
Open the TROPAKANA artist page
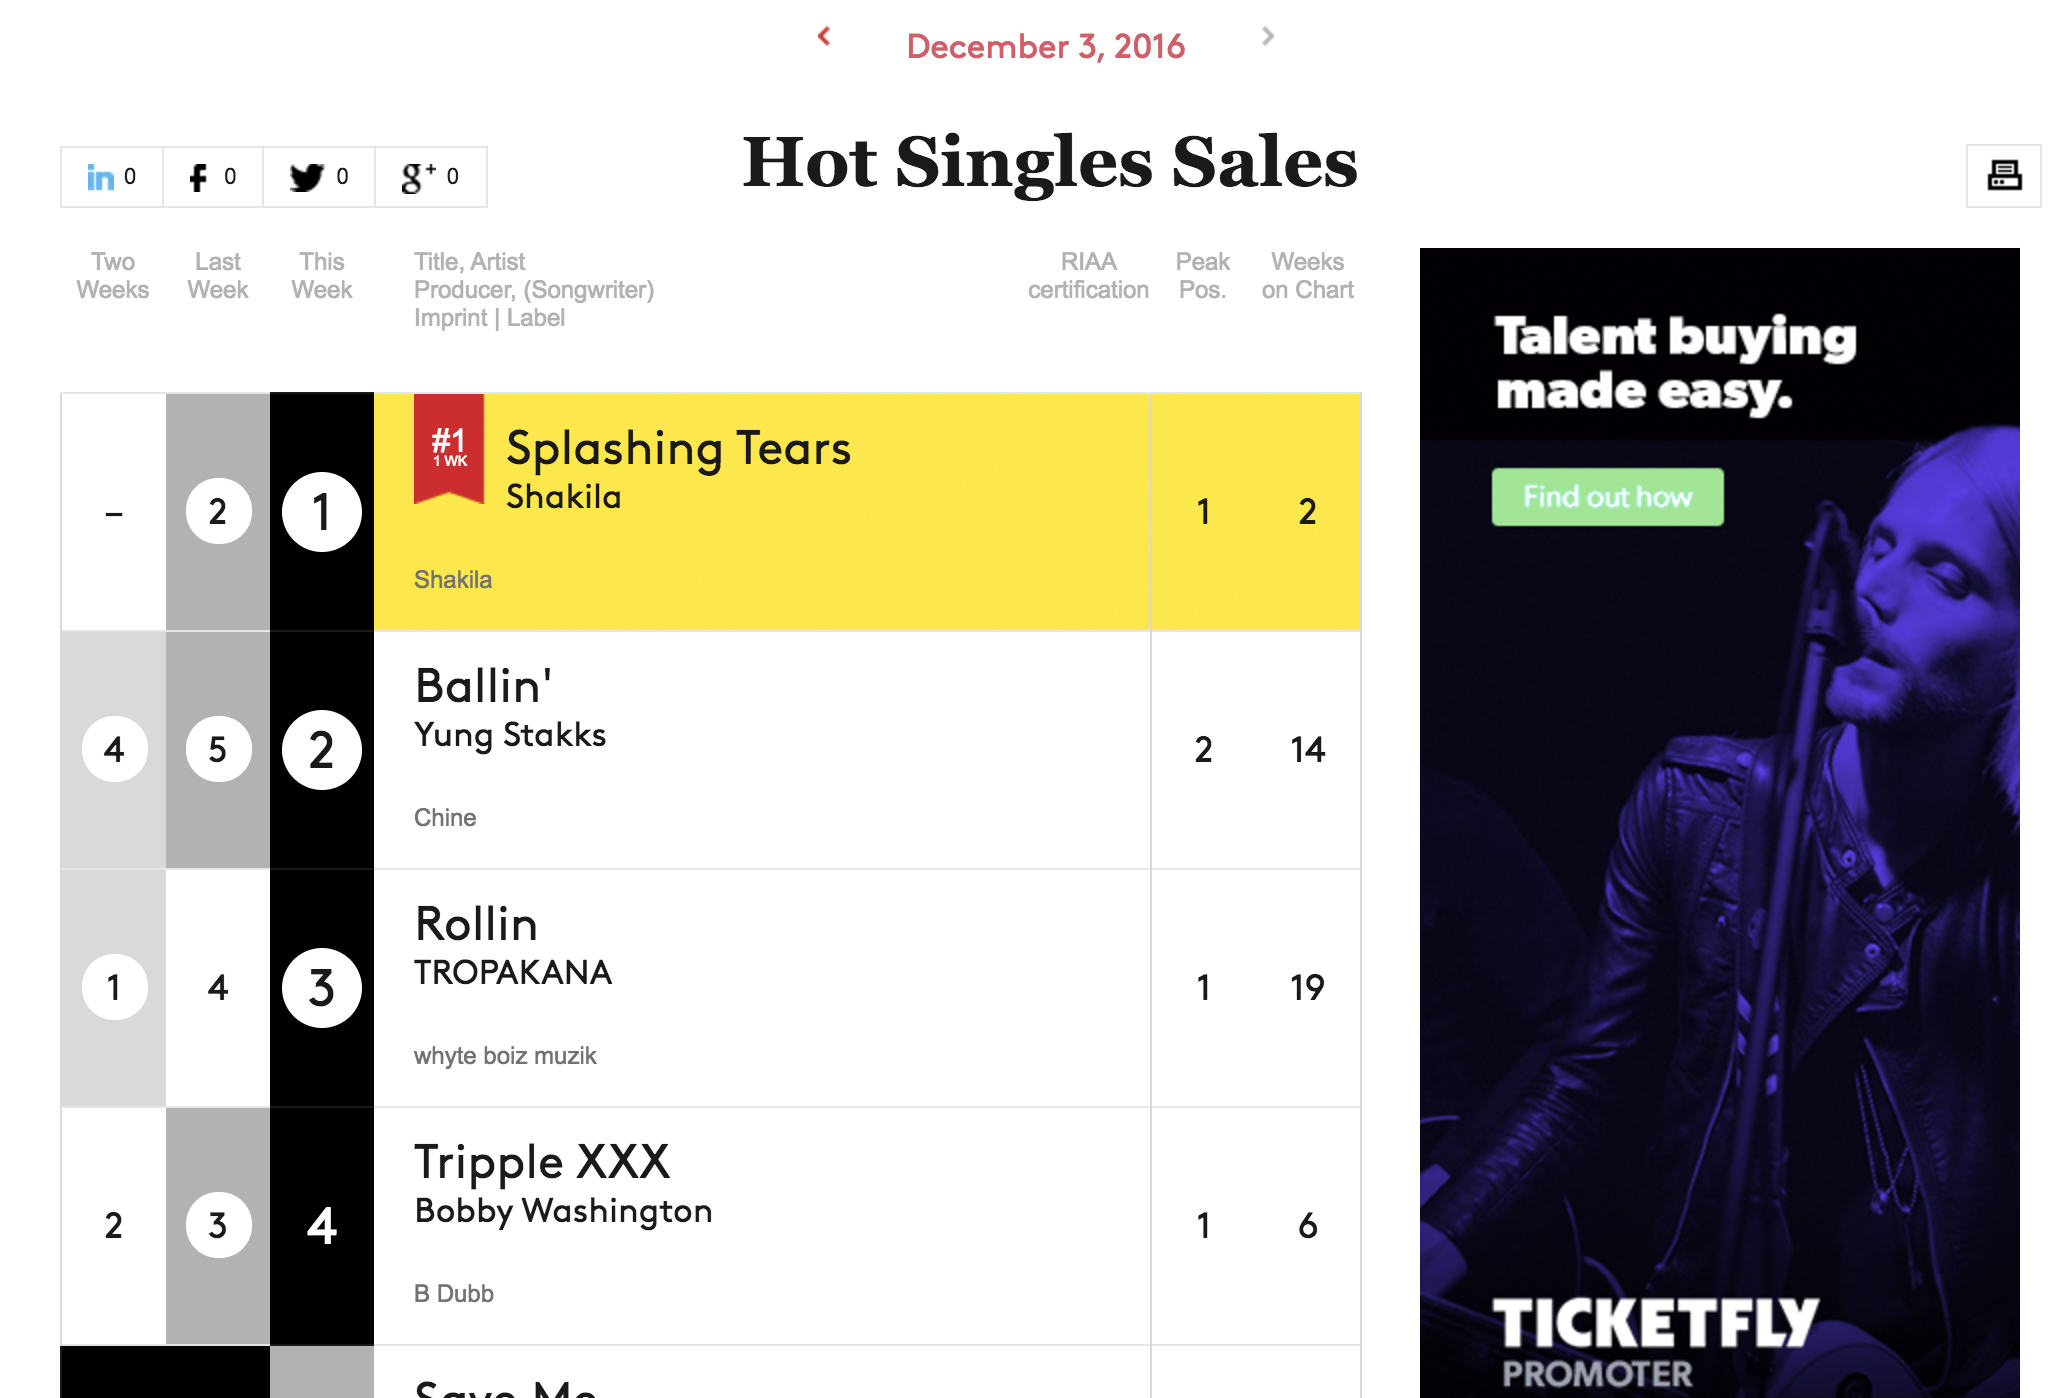(513, 972)
